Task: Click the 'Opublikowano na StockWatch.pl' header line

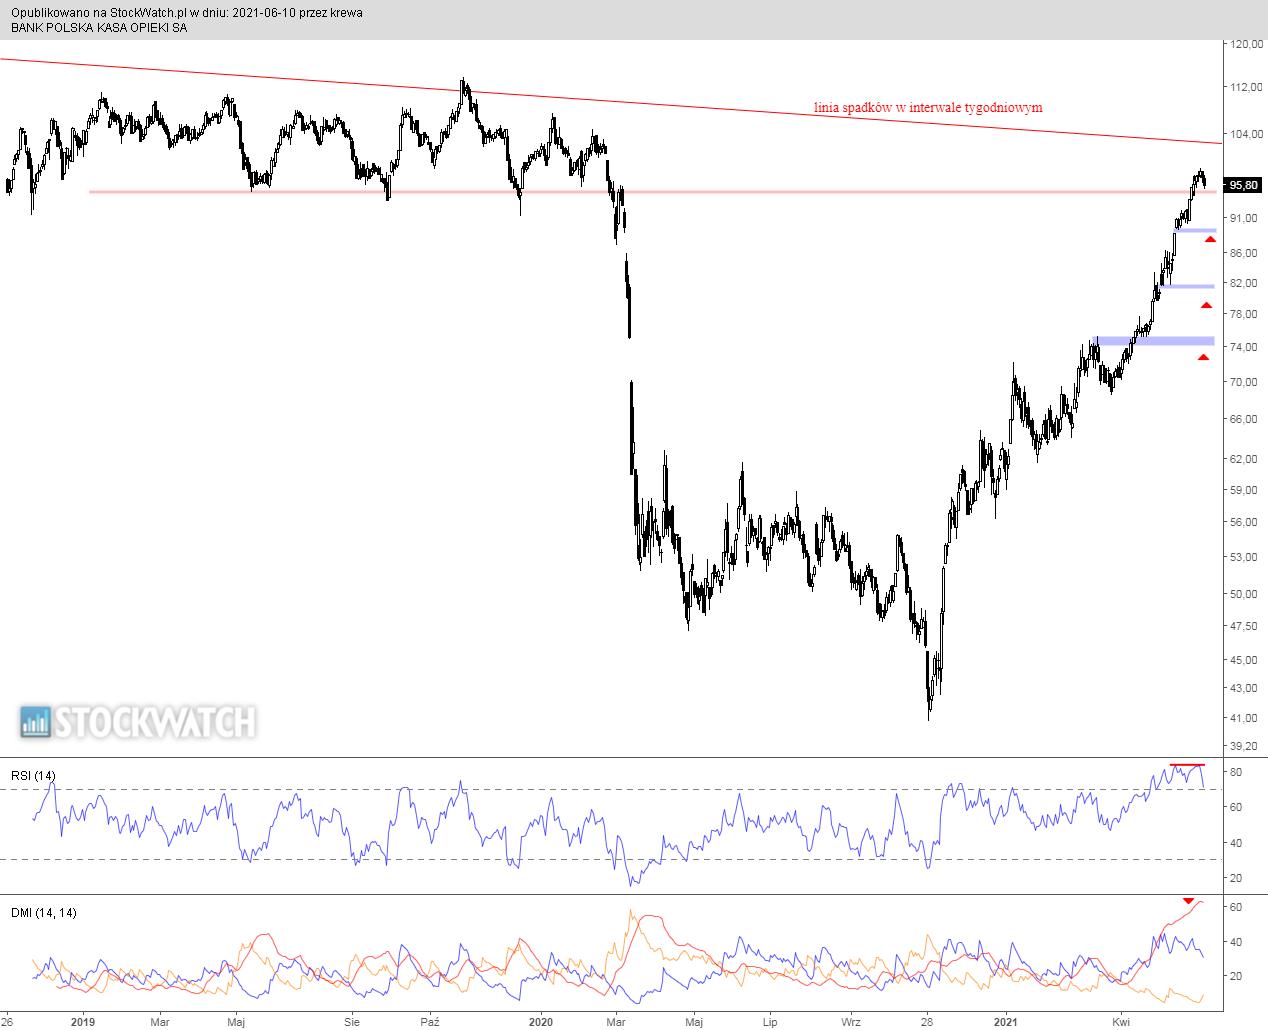Action: tap(187, 13)
